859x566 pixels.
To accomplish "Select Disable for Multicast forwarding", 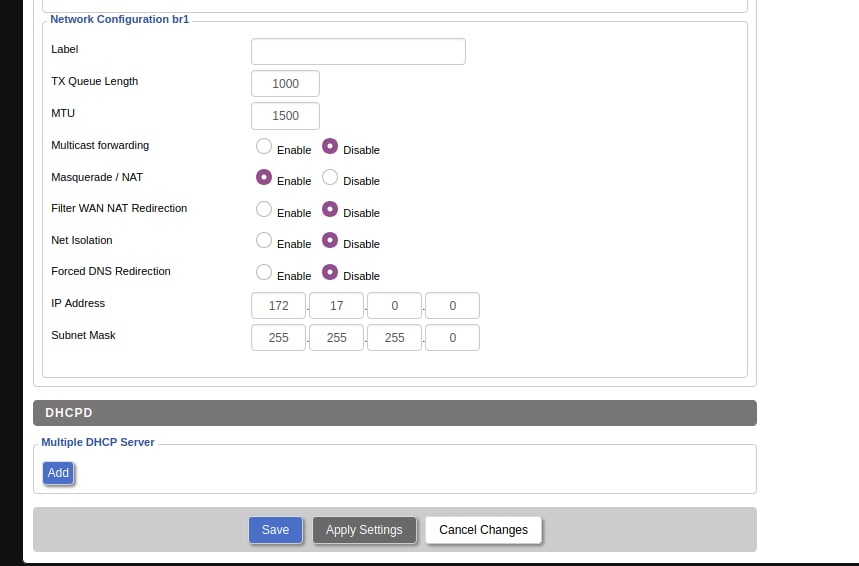I will click(330, 146).
